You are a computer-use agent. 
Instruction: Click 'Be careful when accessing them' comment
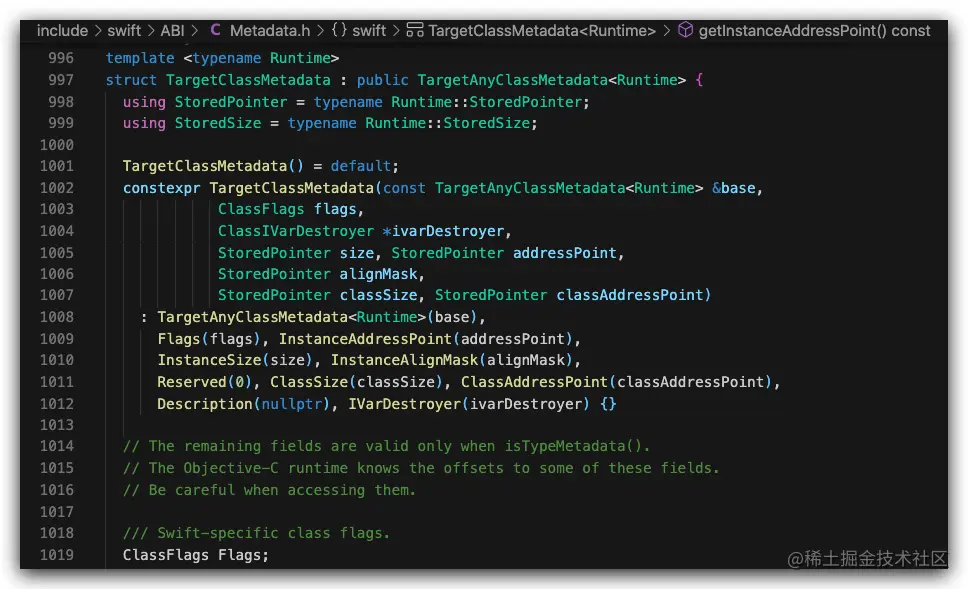click(x=269, y=490)
